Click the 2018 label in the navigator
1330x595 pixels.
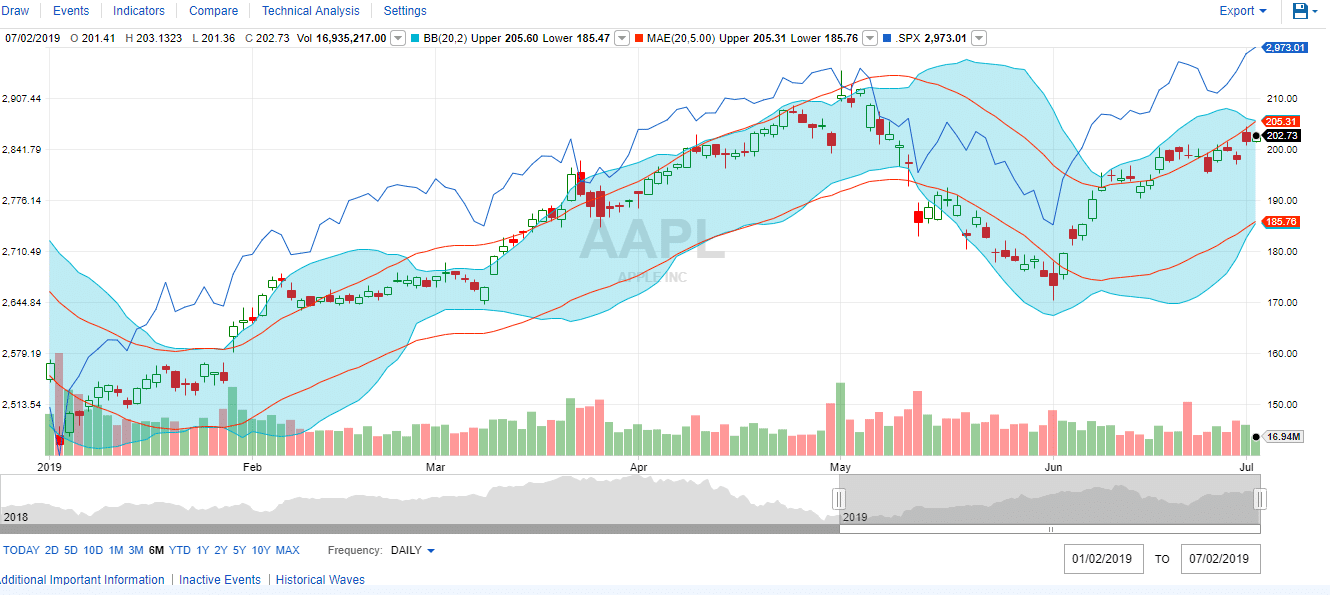[15, 517]
